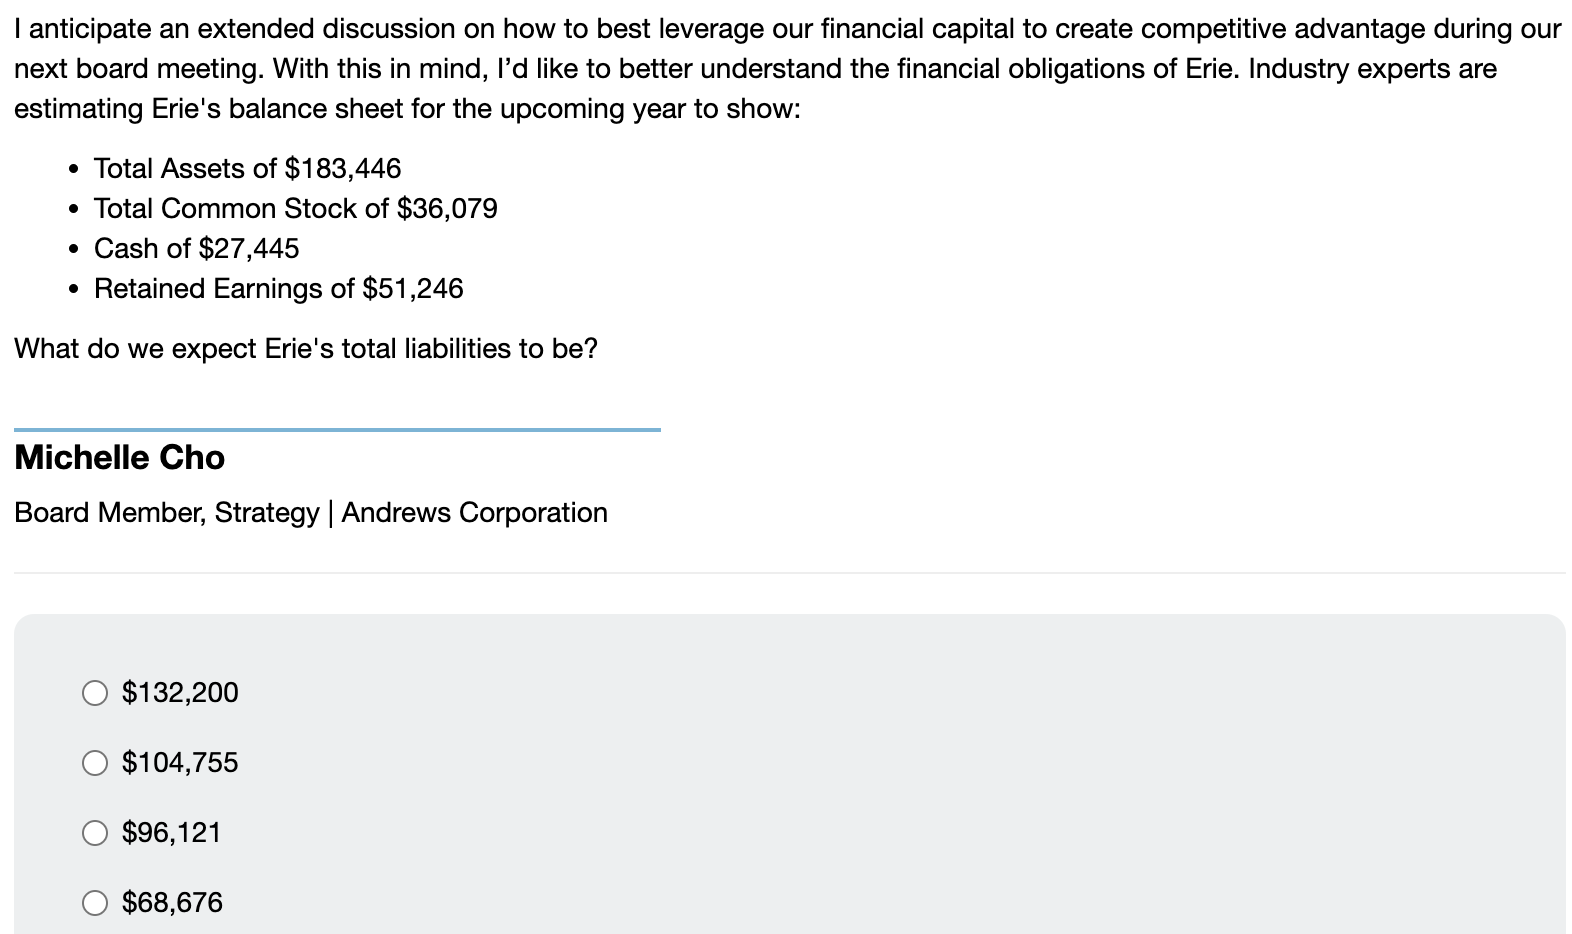Image resolution: width=1572 pixels, height=934 pixels.
Task: Click the "Total Common Stock of $36,079" bullet
Action: pos(296,208)
